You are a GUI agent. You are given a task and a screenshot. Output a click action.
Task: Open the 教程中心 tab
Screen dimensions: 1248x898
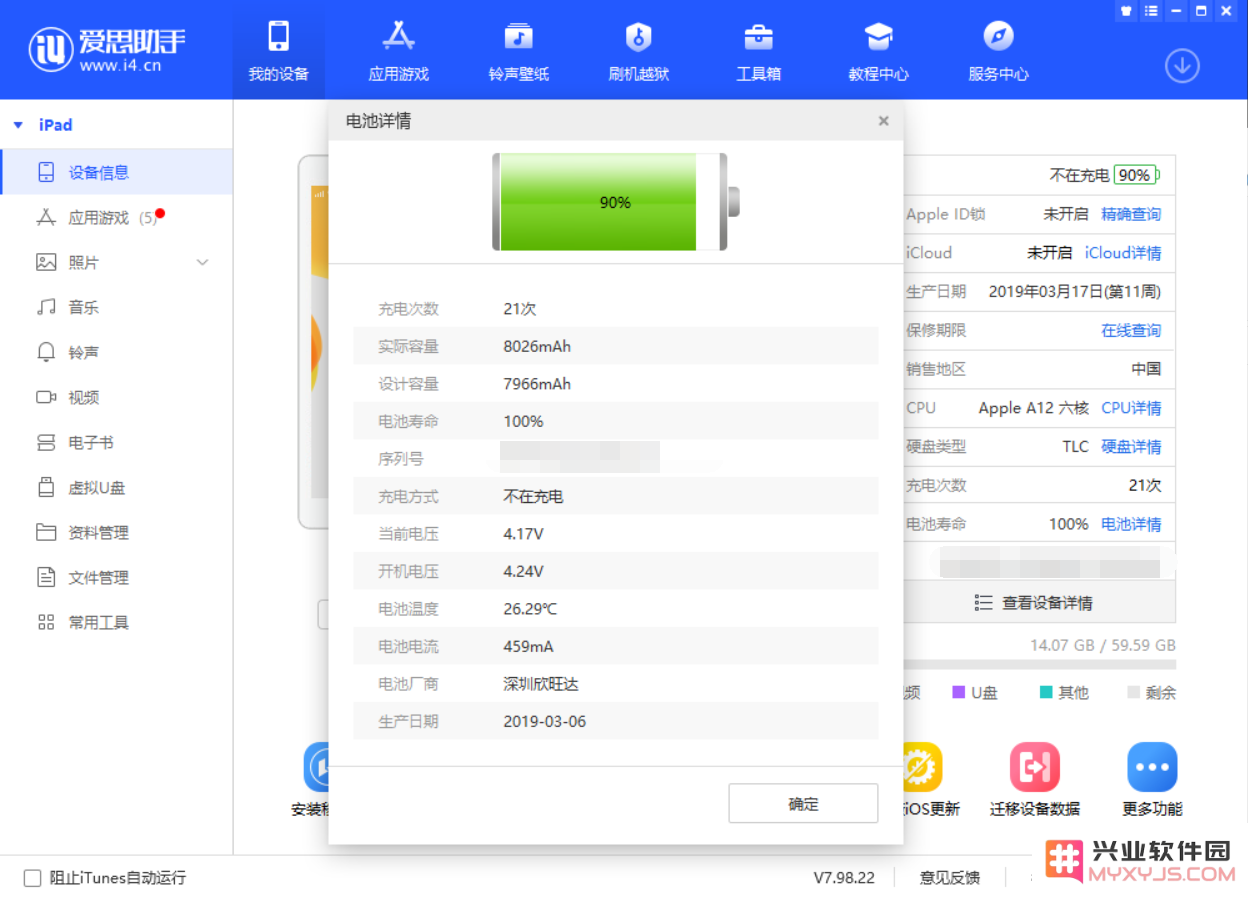pos(878,50)
